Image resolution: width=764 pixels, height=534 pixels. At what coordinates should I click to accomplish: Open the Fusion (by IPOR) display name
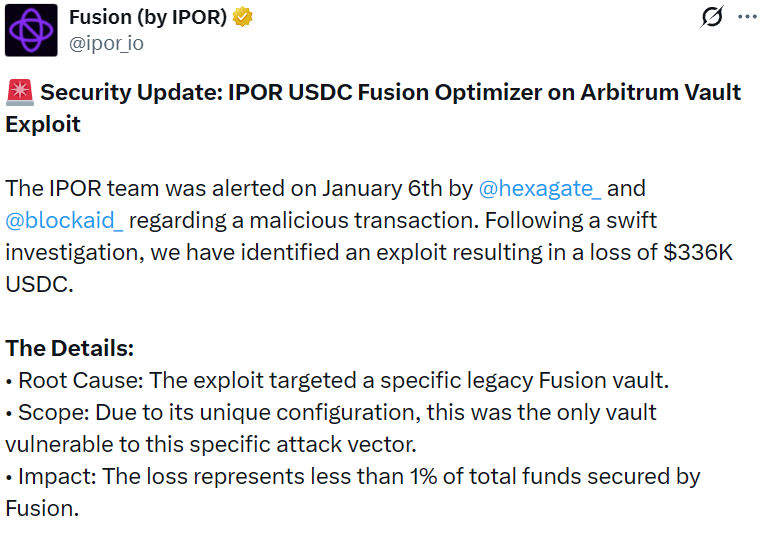coord(149,18)
